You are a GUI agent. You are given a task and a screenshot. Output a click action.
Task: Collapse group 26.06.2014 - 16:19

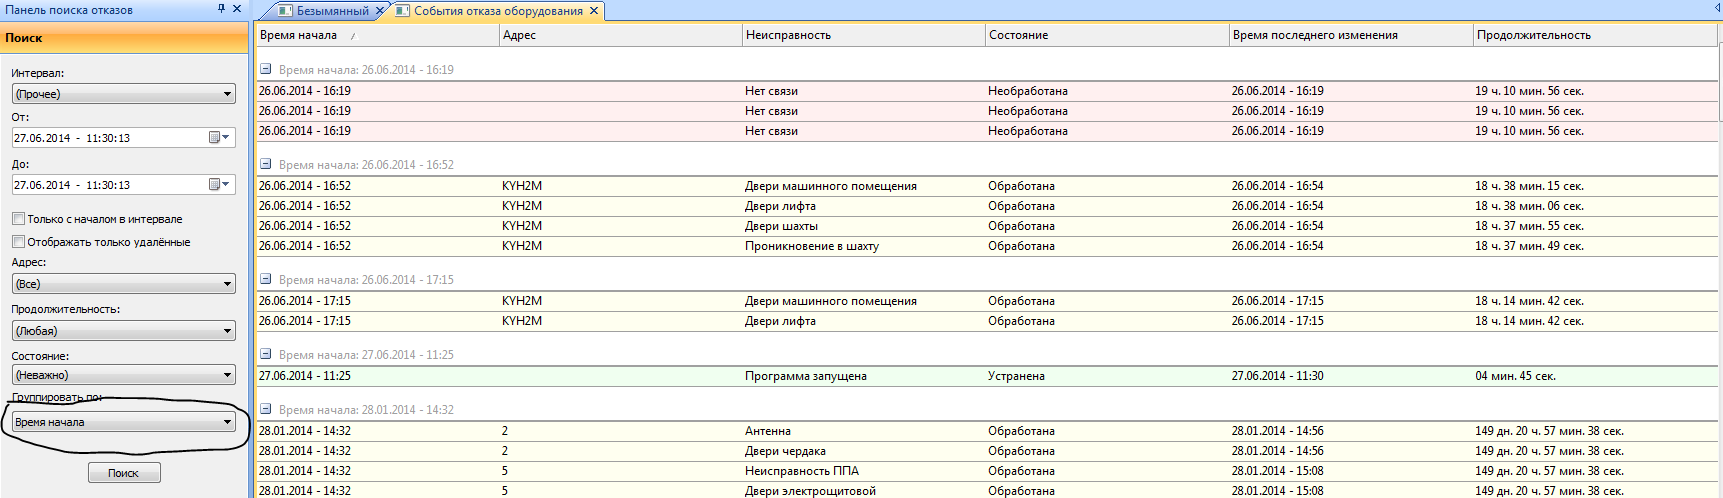(266, 70)
